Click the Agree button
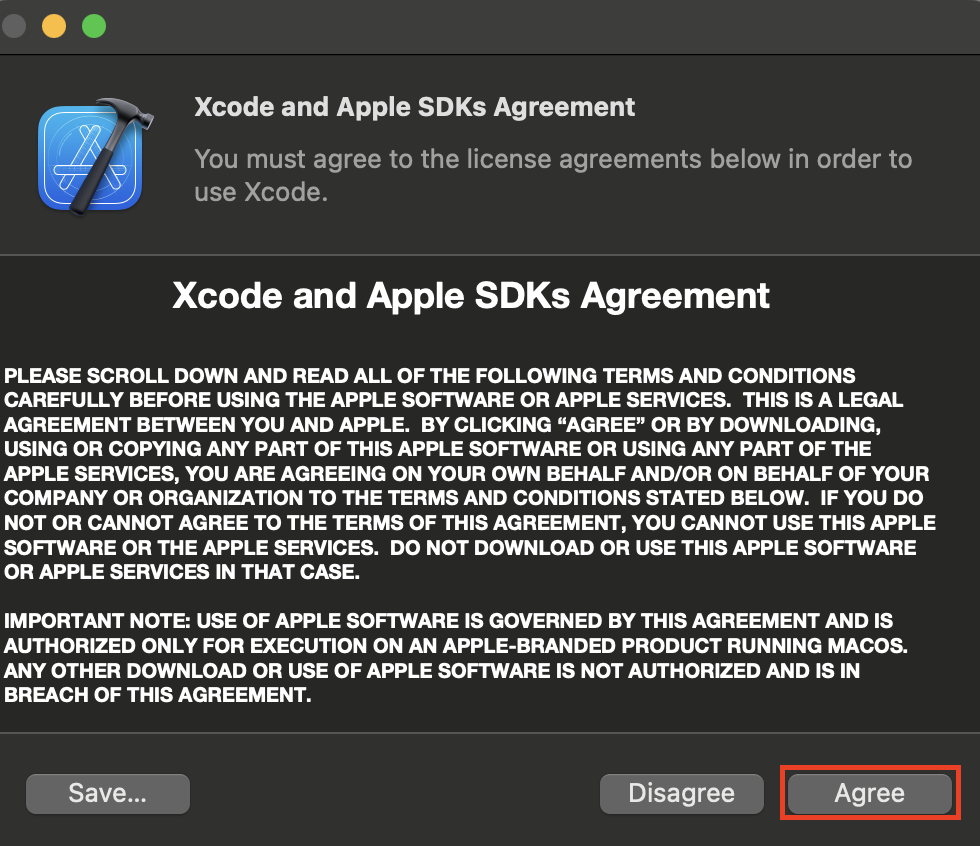This screenshot has height=846, width=980. pos(869,794)
